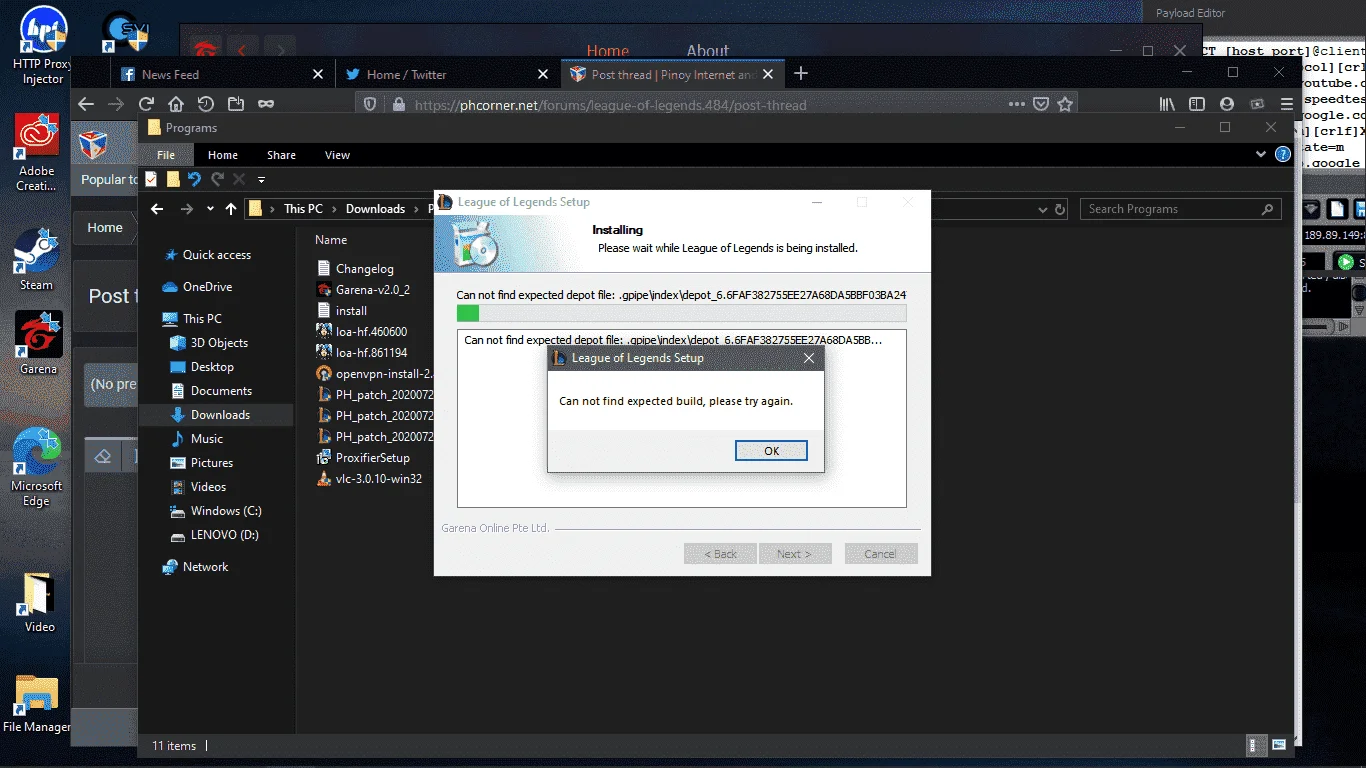Select the loa-hf.460600 file
1366x768 pixels.
(x=371, y=332)
